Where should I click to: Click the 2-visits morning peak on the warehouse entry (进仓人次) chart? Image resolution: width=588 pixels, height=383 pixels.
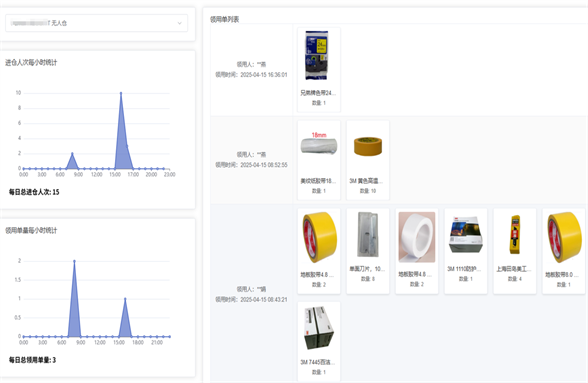click(72, 153)
